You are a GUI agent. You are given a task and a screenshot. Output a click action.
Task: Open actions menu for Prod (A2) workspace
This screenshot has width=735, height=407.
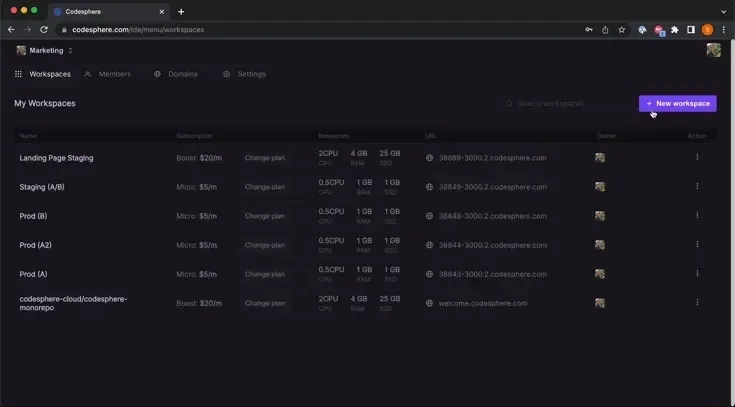click(x=697, y=245)
